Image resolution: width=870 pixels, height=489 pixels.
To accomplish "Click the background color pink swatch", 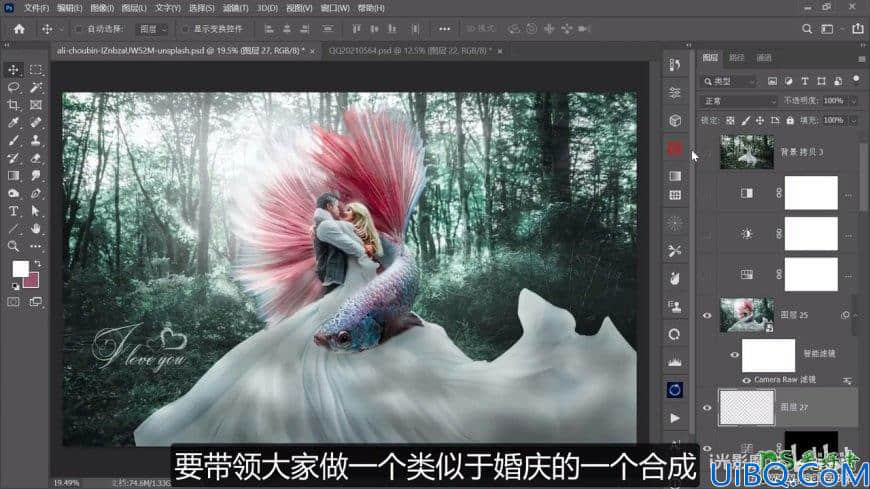I will pos(33,282).
